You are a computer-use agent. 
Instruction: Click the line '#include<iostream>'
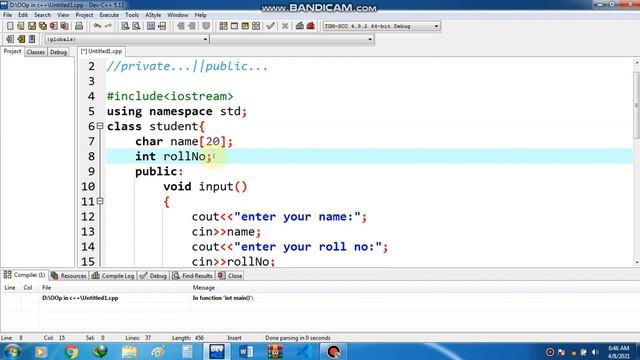coord(170,96)
